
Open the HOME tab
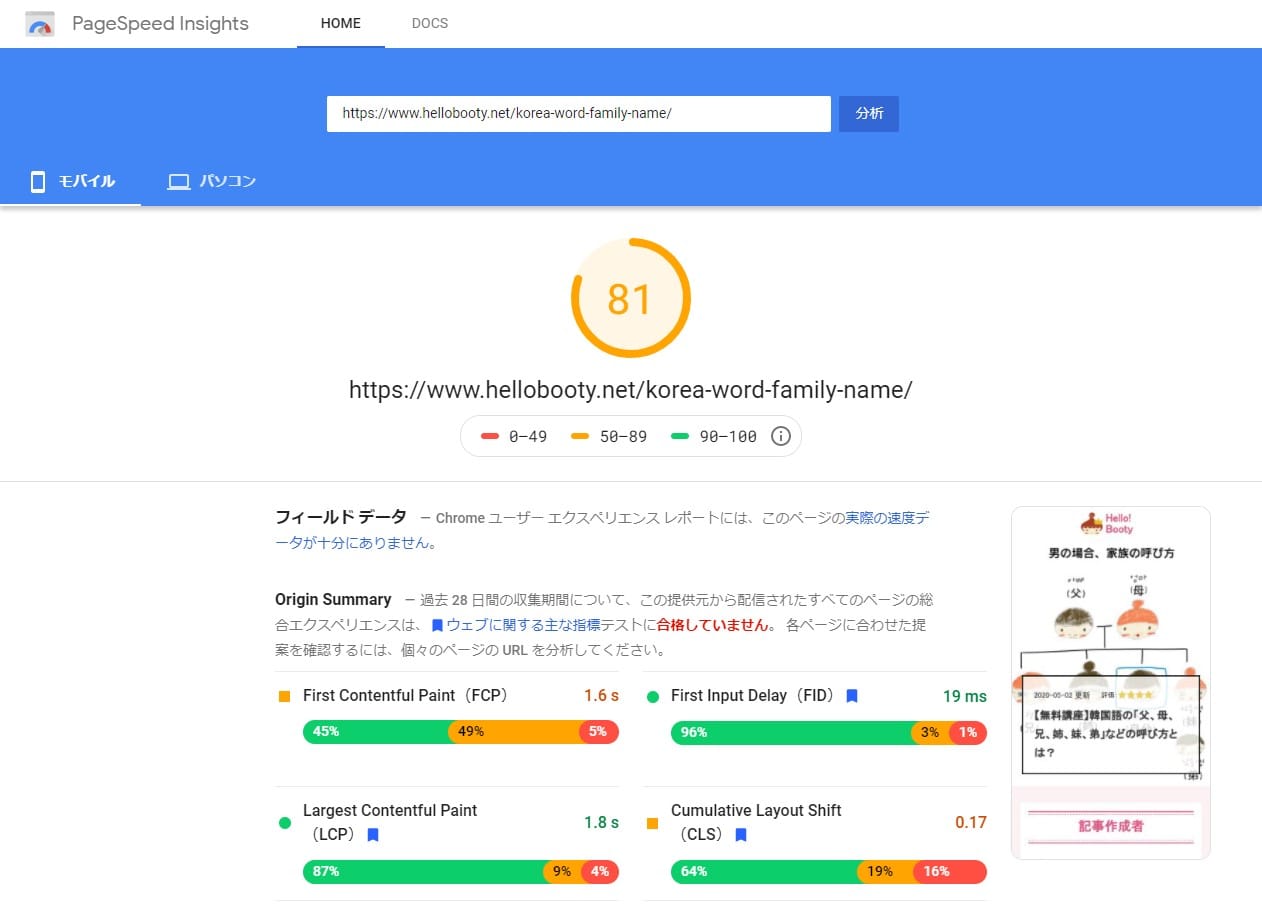pyautogui.click(x=340, y=23)
